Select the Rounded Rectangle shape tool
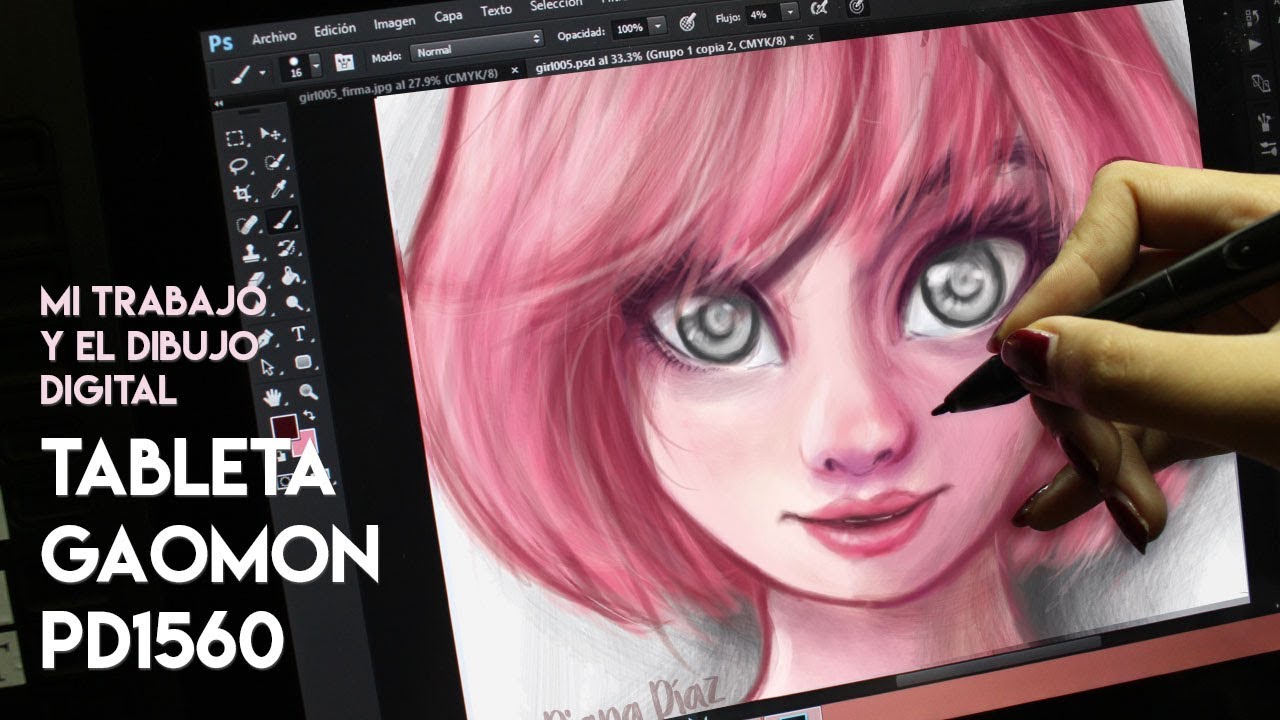Viewport: 1280px width, 720px height. pos(303,363)
